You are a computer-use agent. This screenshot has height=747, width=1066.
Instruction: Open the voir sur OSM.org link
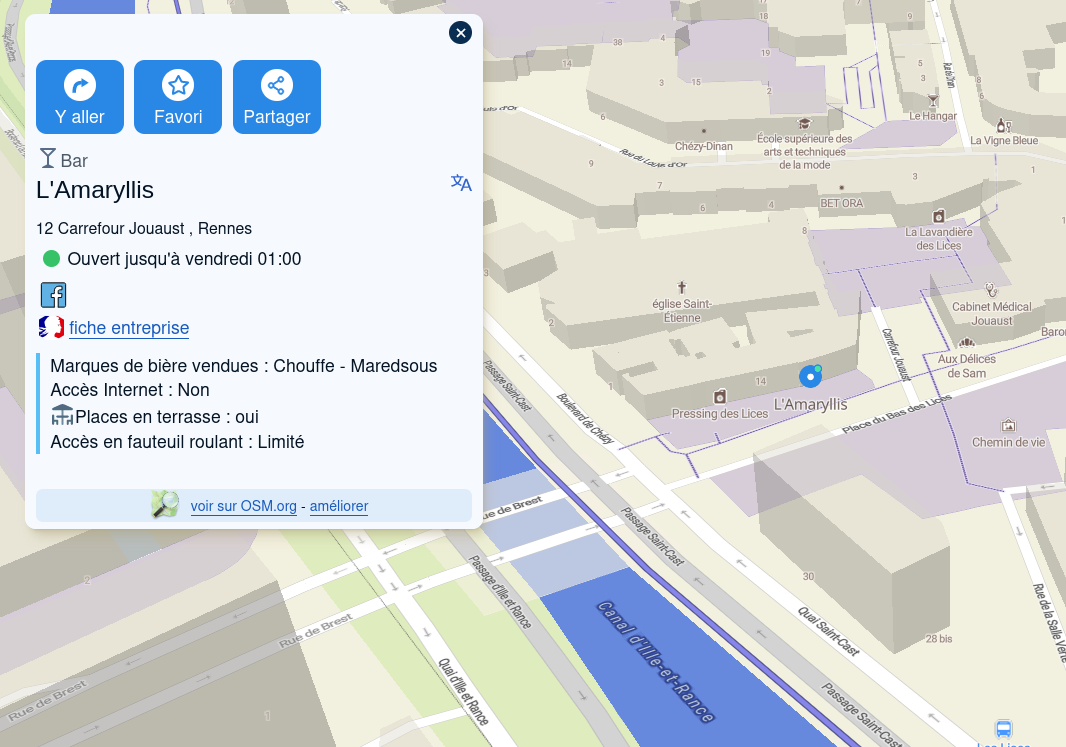[243, 506]
